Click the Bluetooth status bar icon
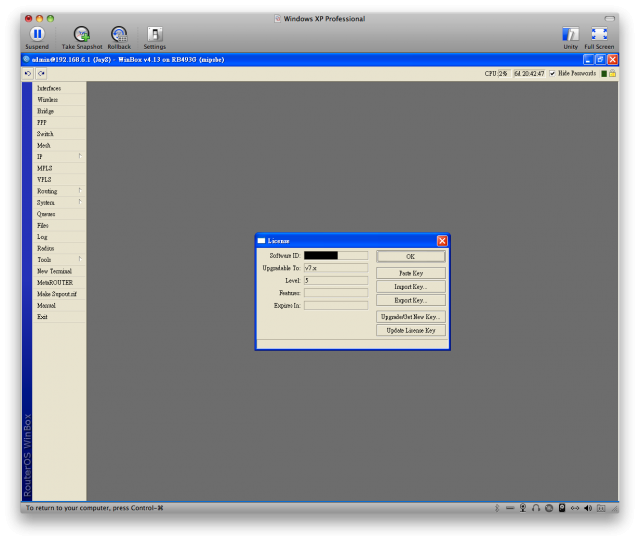This screenshot has height=542, width=640. 497,508
